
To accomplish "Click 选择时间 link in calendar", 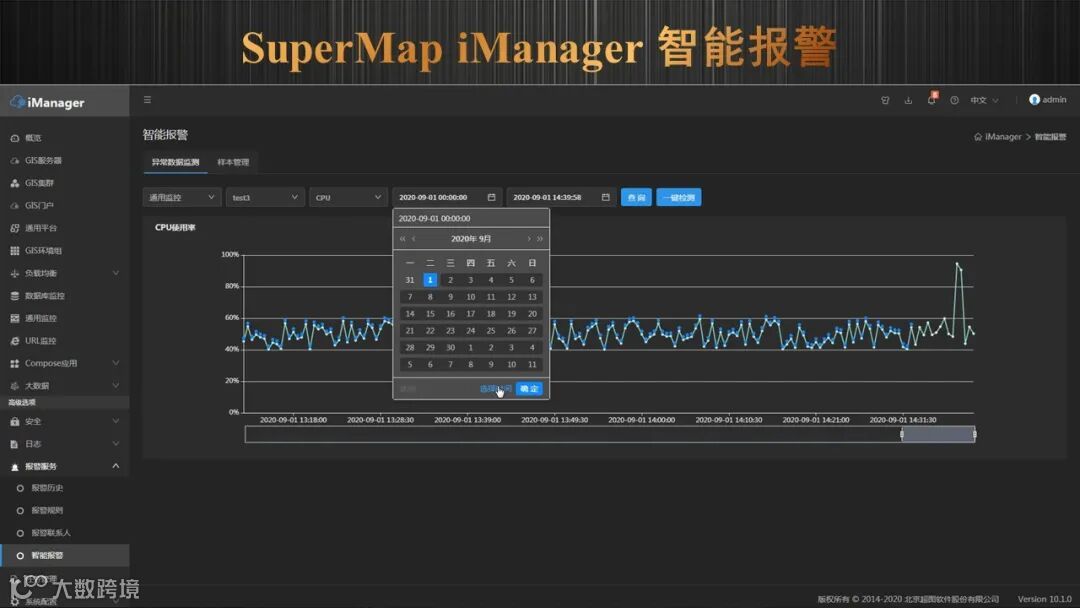I will click(495, 389).
